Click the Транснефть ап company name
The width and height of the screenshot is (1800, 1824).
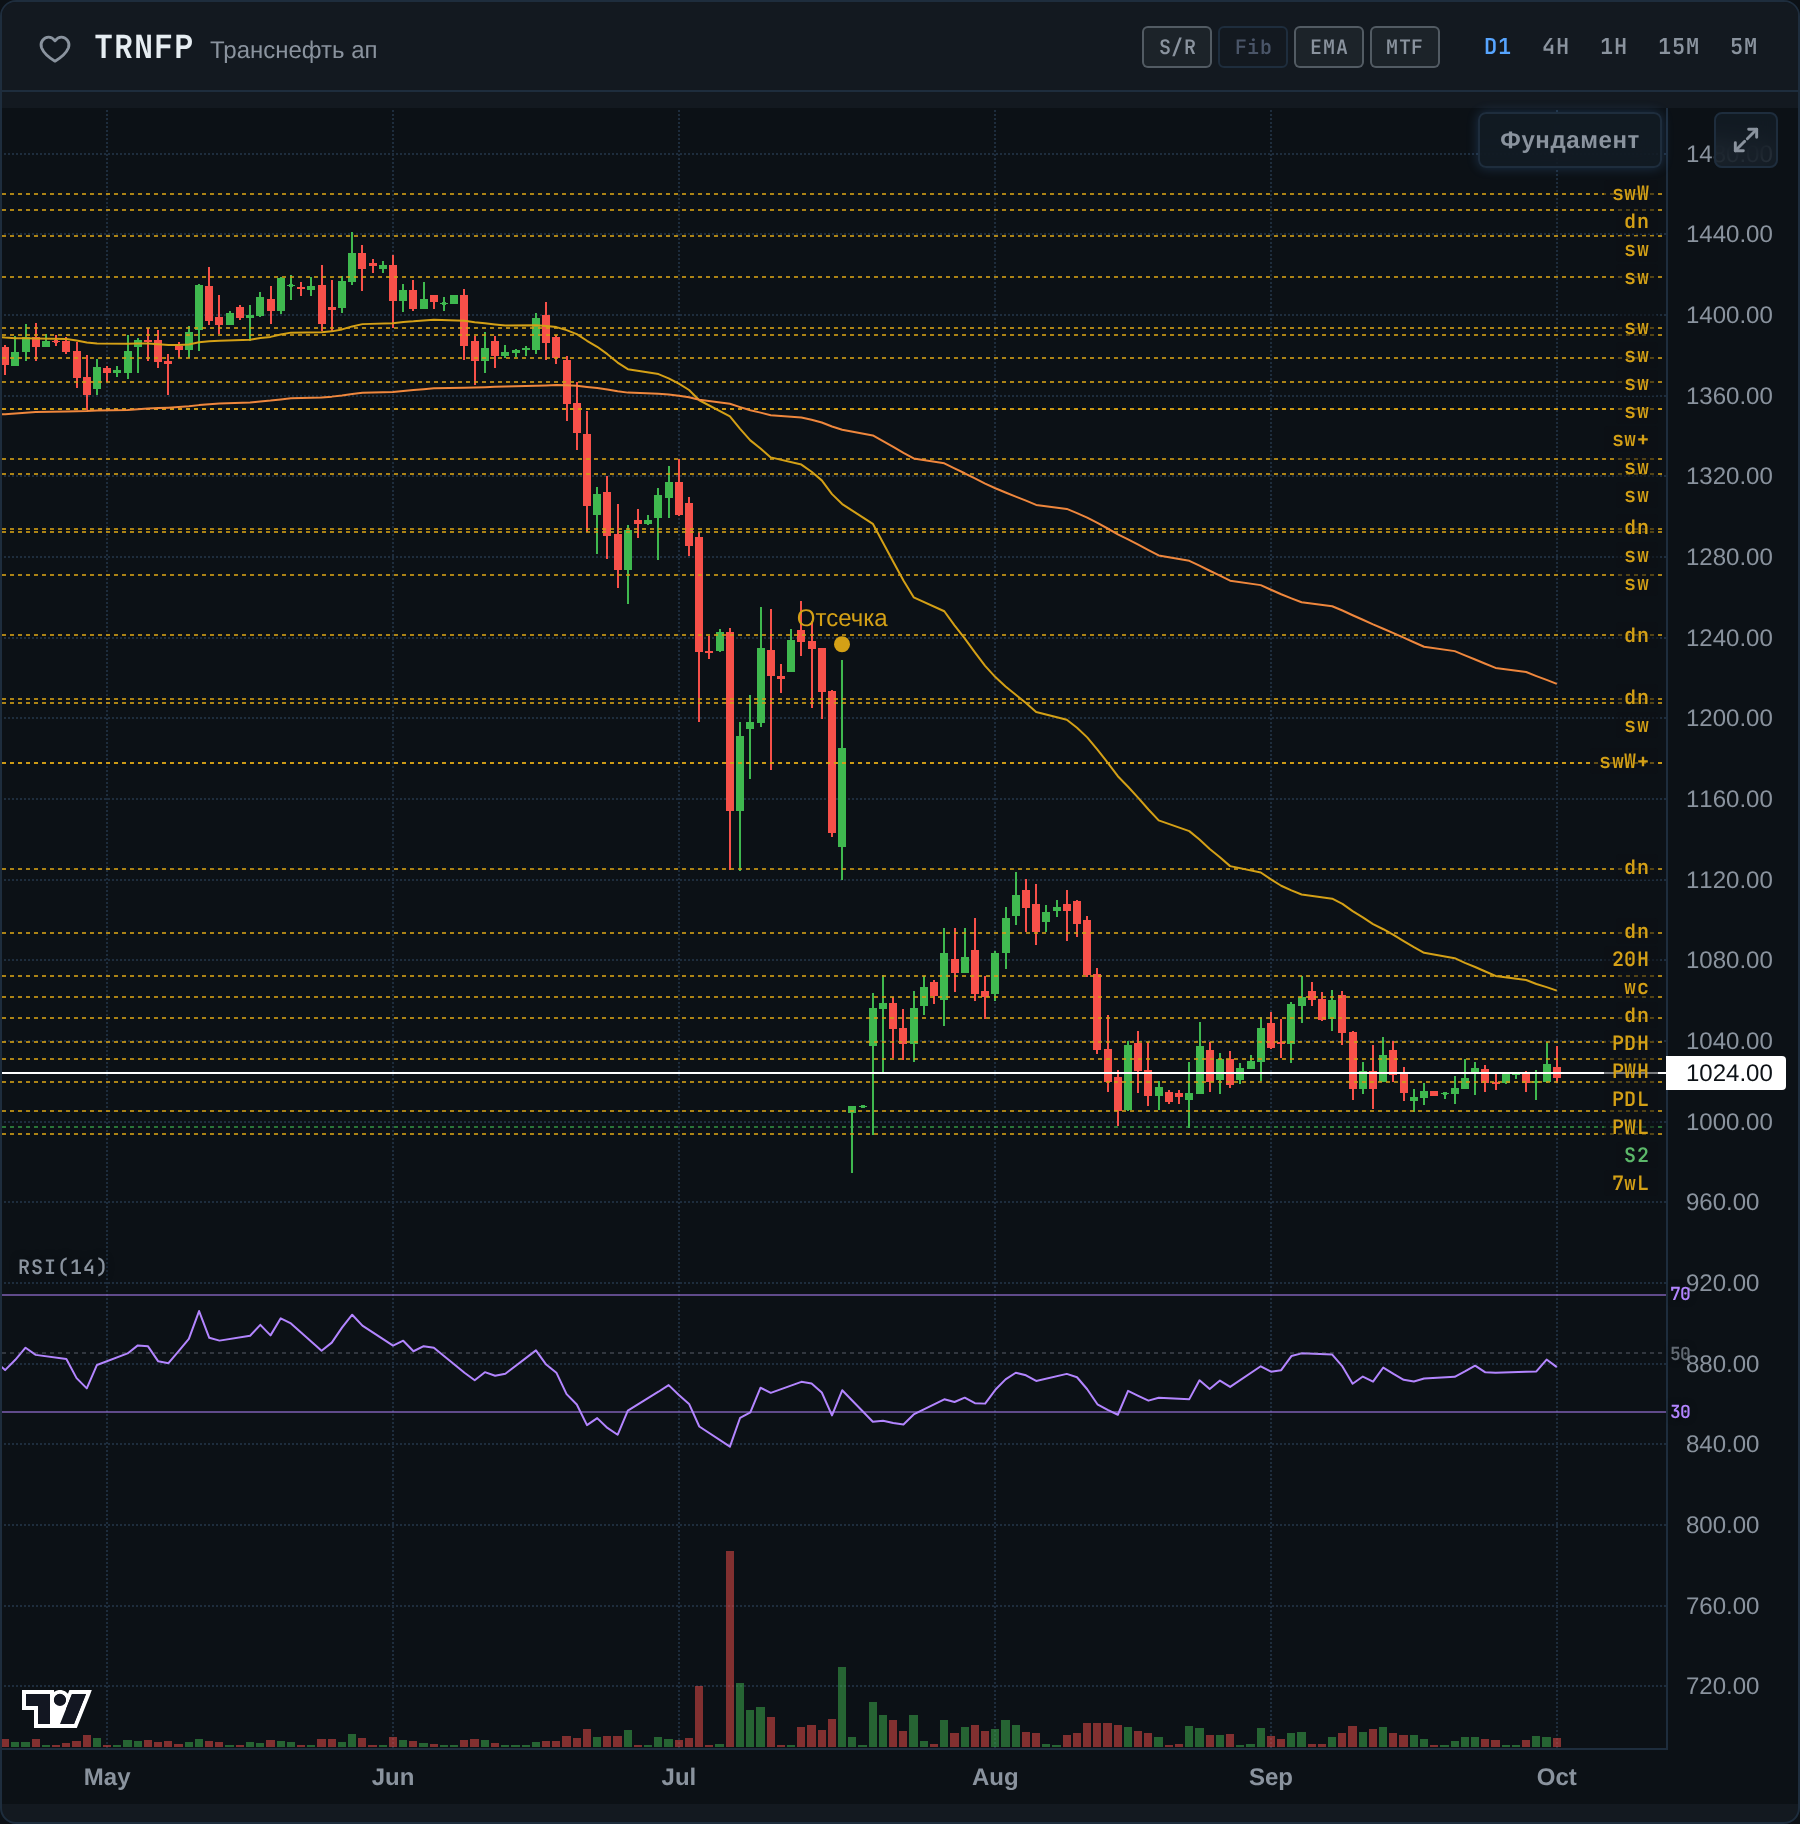click(x=294, y=50)
